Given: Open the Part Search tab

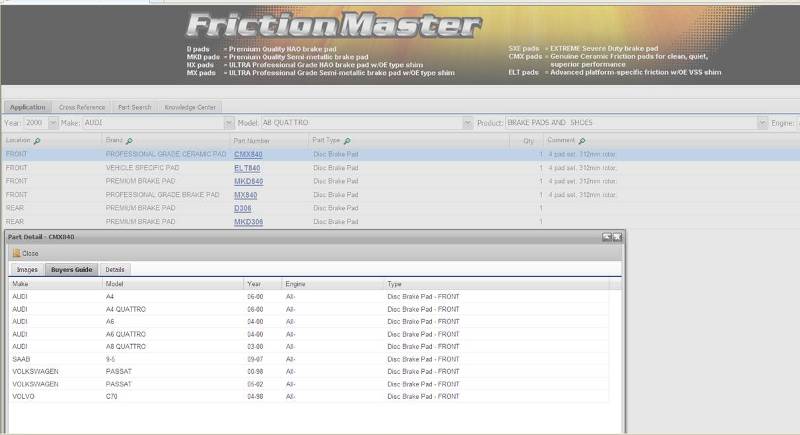Looking at the screenshot, I should (x=134, y=106).
